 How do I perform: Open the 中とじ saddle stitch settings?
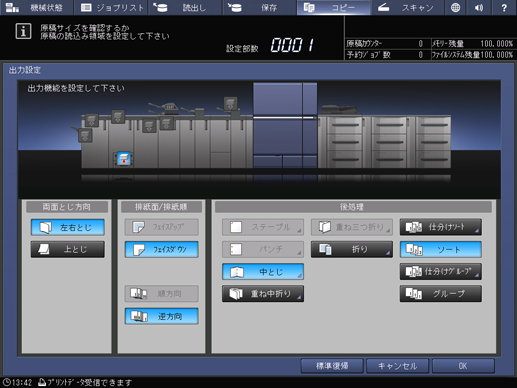(x=263, y=272)
